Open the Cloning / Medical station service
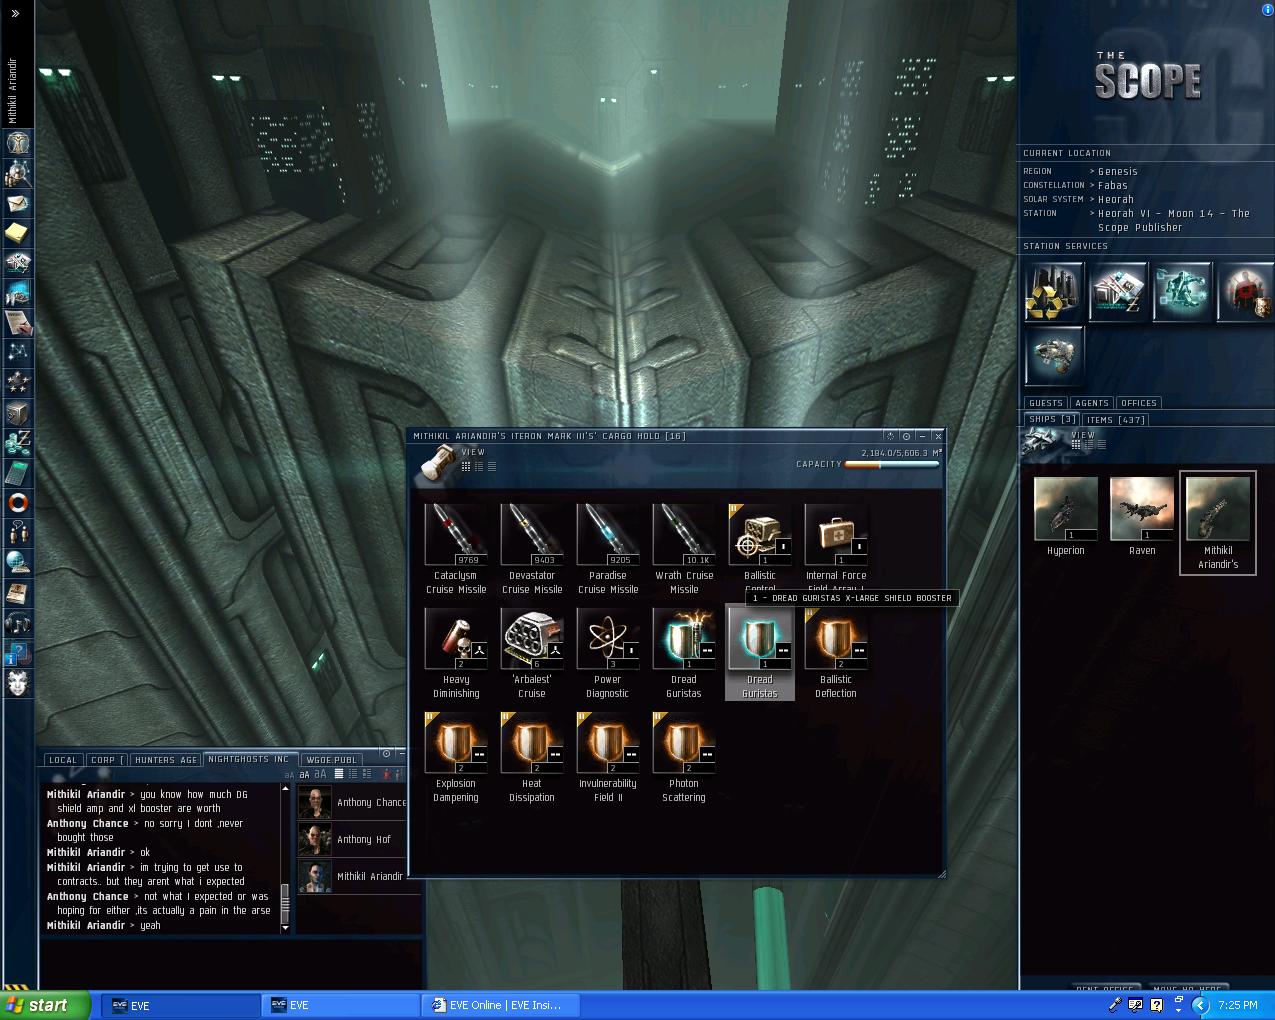Screen dimensions: 1275x1020 (x=1182, y=291)
